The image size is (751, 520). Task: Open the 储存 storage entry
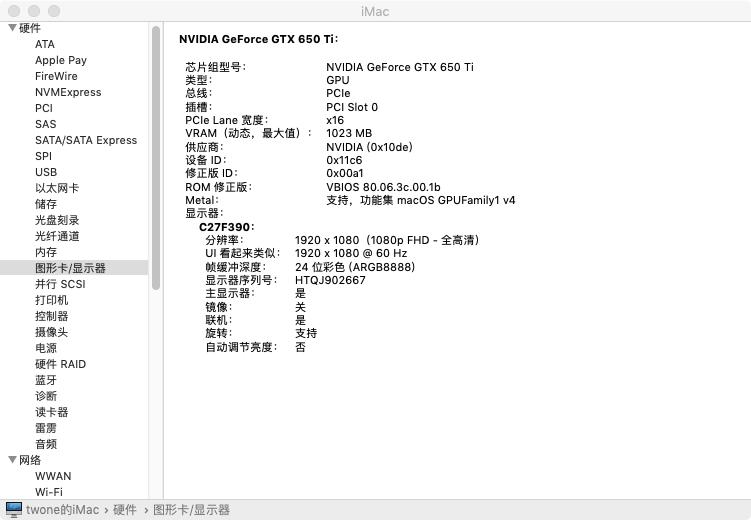[x=46, y=204]
